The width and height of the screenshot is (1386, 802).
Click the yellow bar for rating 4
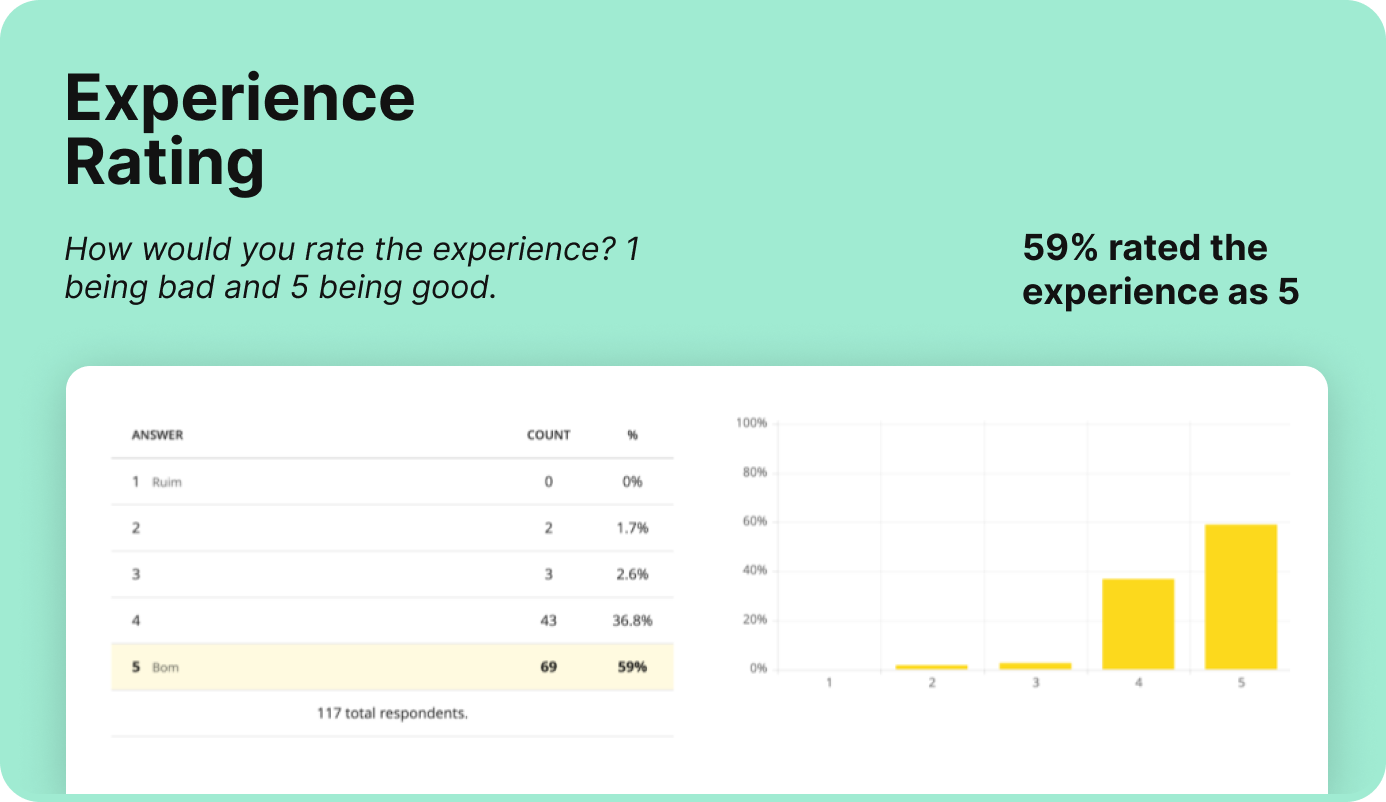[x=1138, y=624]
